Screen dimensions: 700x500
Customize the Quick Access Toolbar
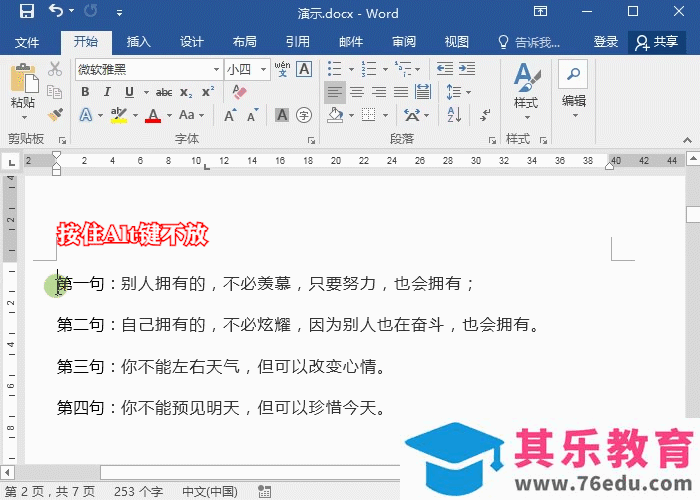click(x=119, y=13)
